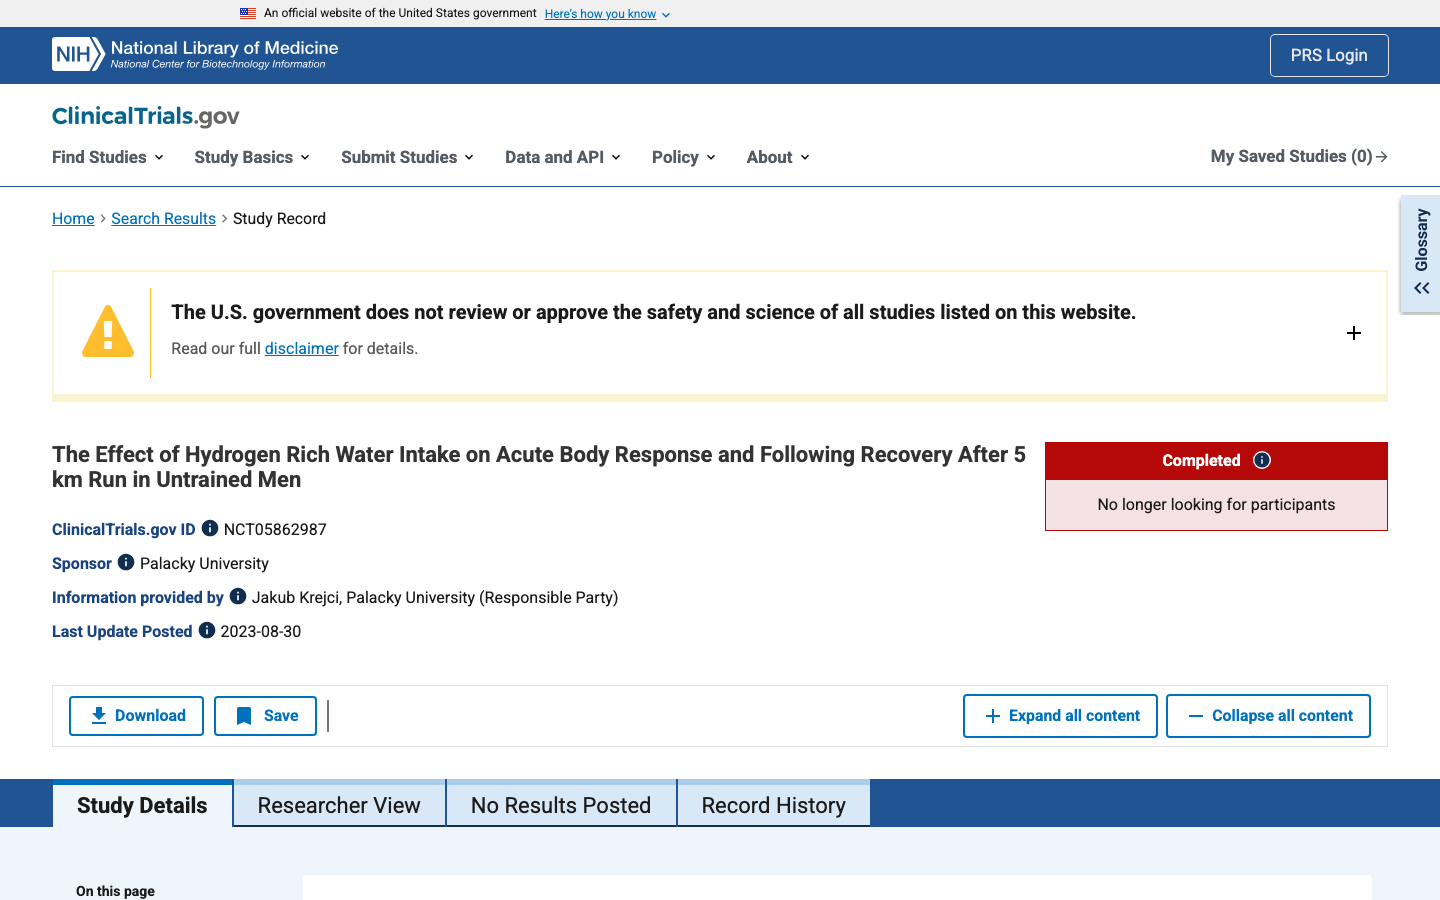Click the My Saved Studies arrow icon

tap(1382, 157)
